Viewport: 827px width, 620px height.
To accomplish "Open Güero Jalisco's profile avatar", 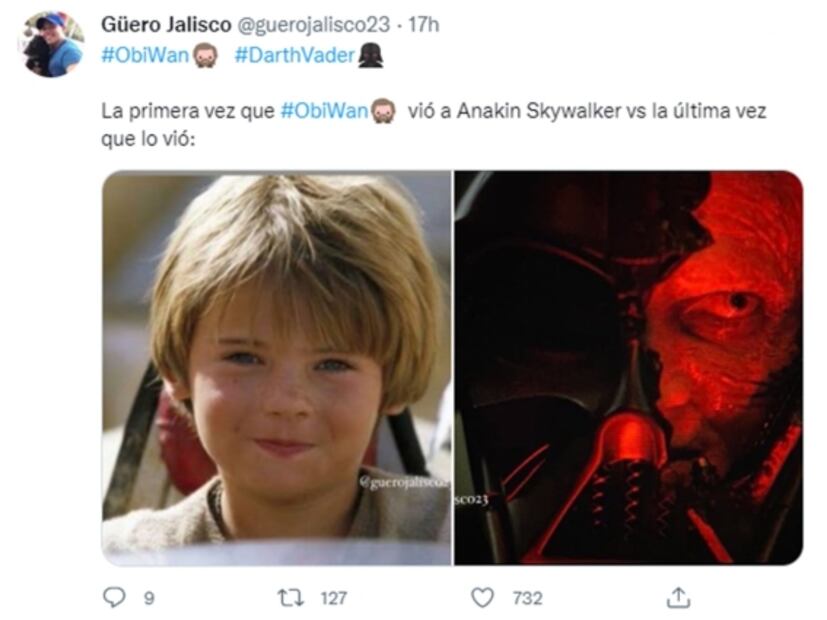I will click(x=51, y=44).
